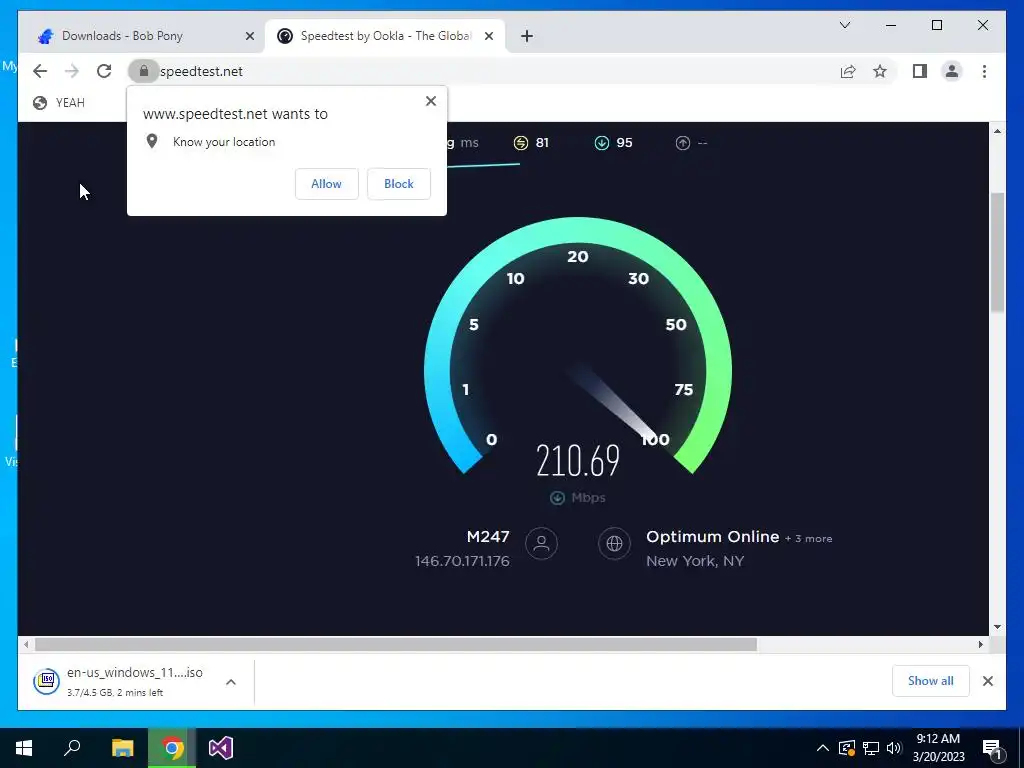The height and width of the screenshot is (768, 1024).
Task: Click the lock site info icon
Action: click(144, 71)
